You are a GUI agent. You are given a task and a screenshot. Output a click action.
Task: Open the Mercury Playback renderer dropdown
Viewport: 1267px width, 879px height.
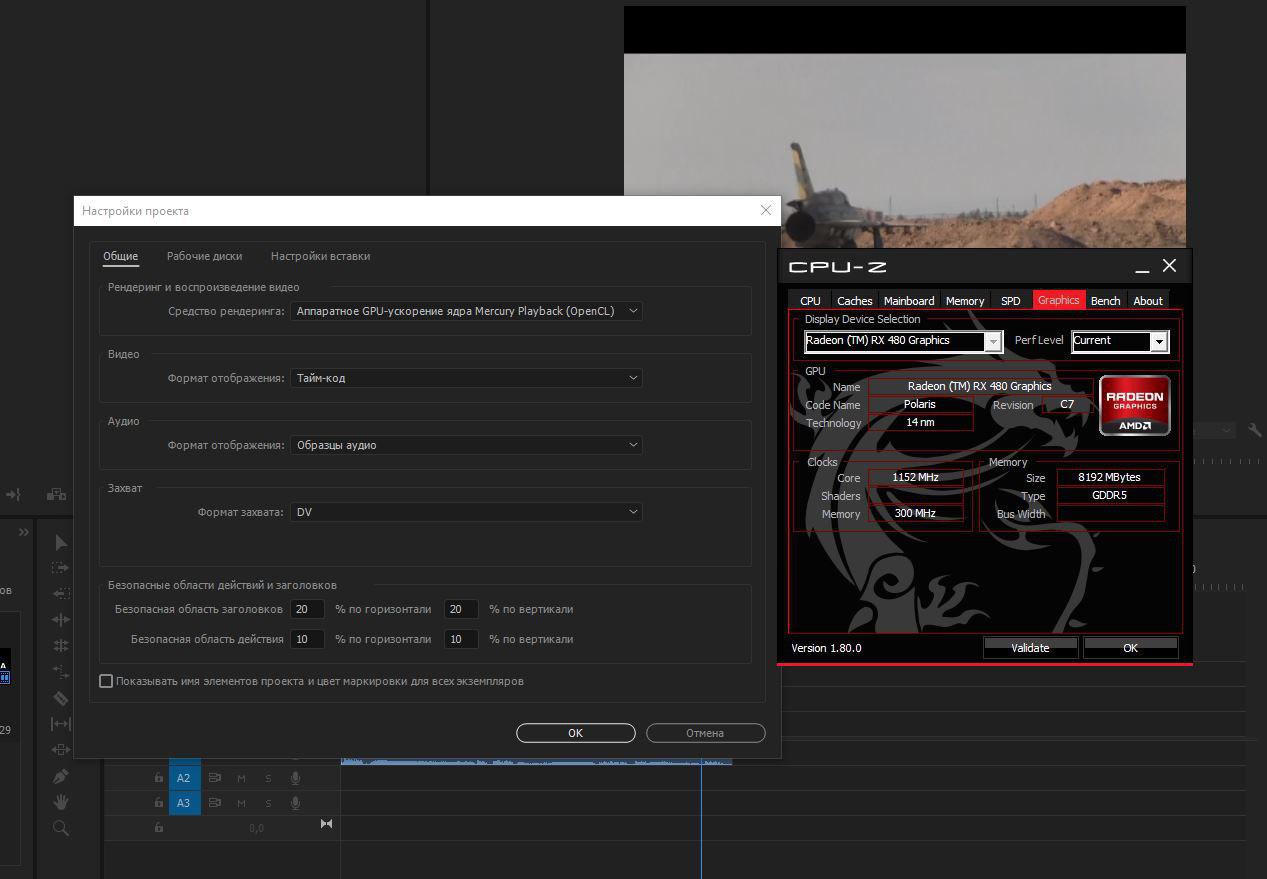(466, 311)
